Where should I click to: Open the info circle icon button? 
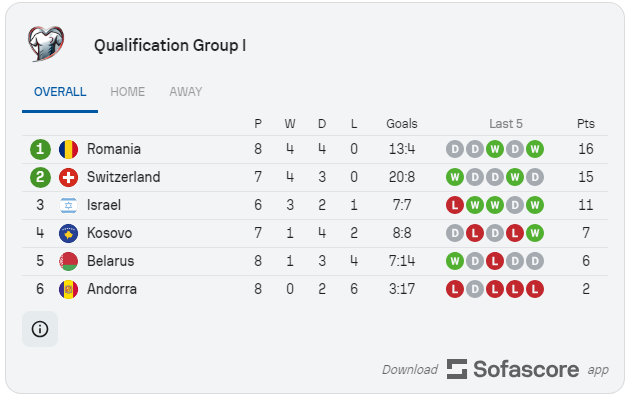coord(40,329)
